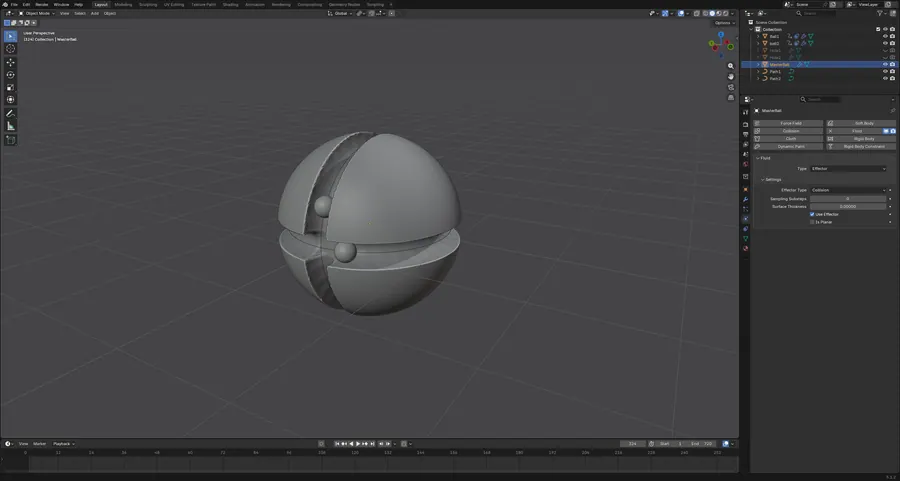The height and width of the screenshot is (481, 900).
Task: Open the Edit menu
Action: [x=26, y=5]
